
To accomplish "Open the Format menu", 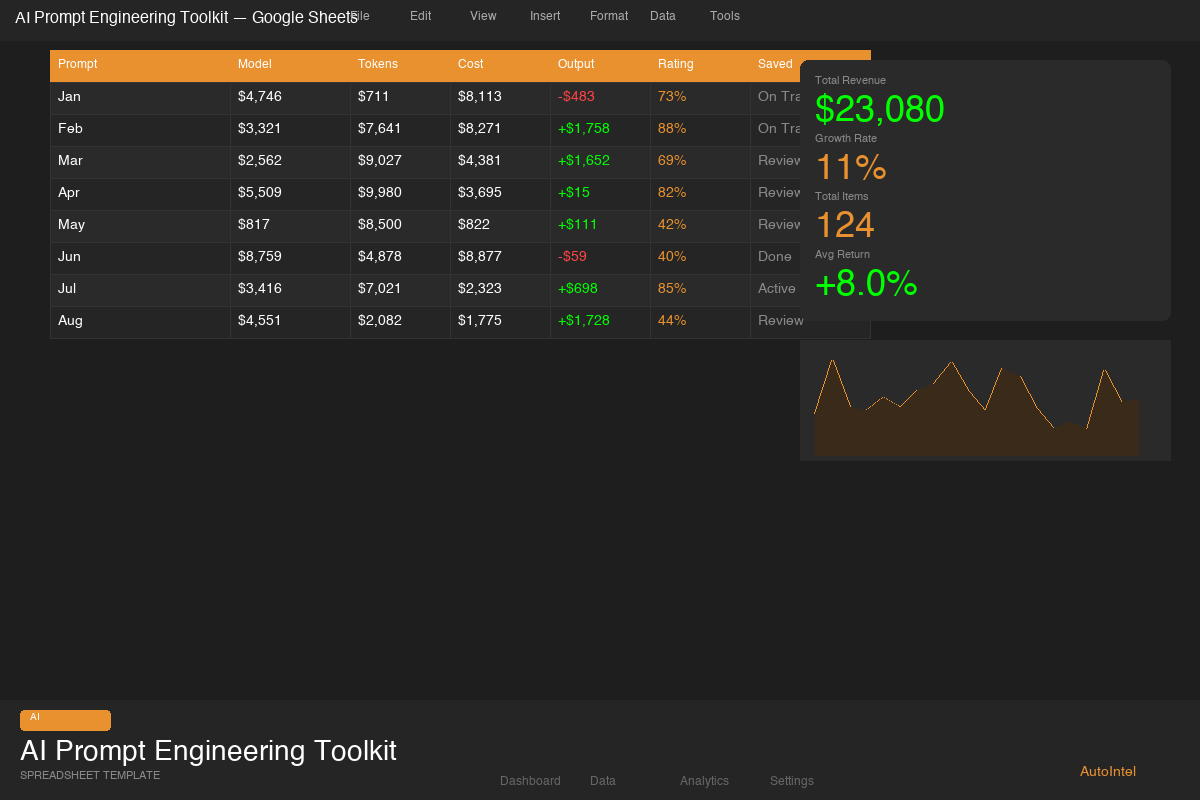I will click(x=609, y=16).
